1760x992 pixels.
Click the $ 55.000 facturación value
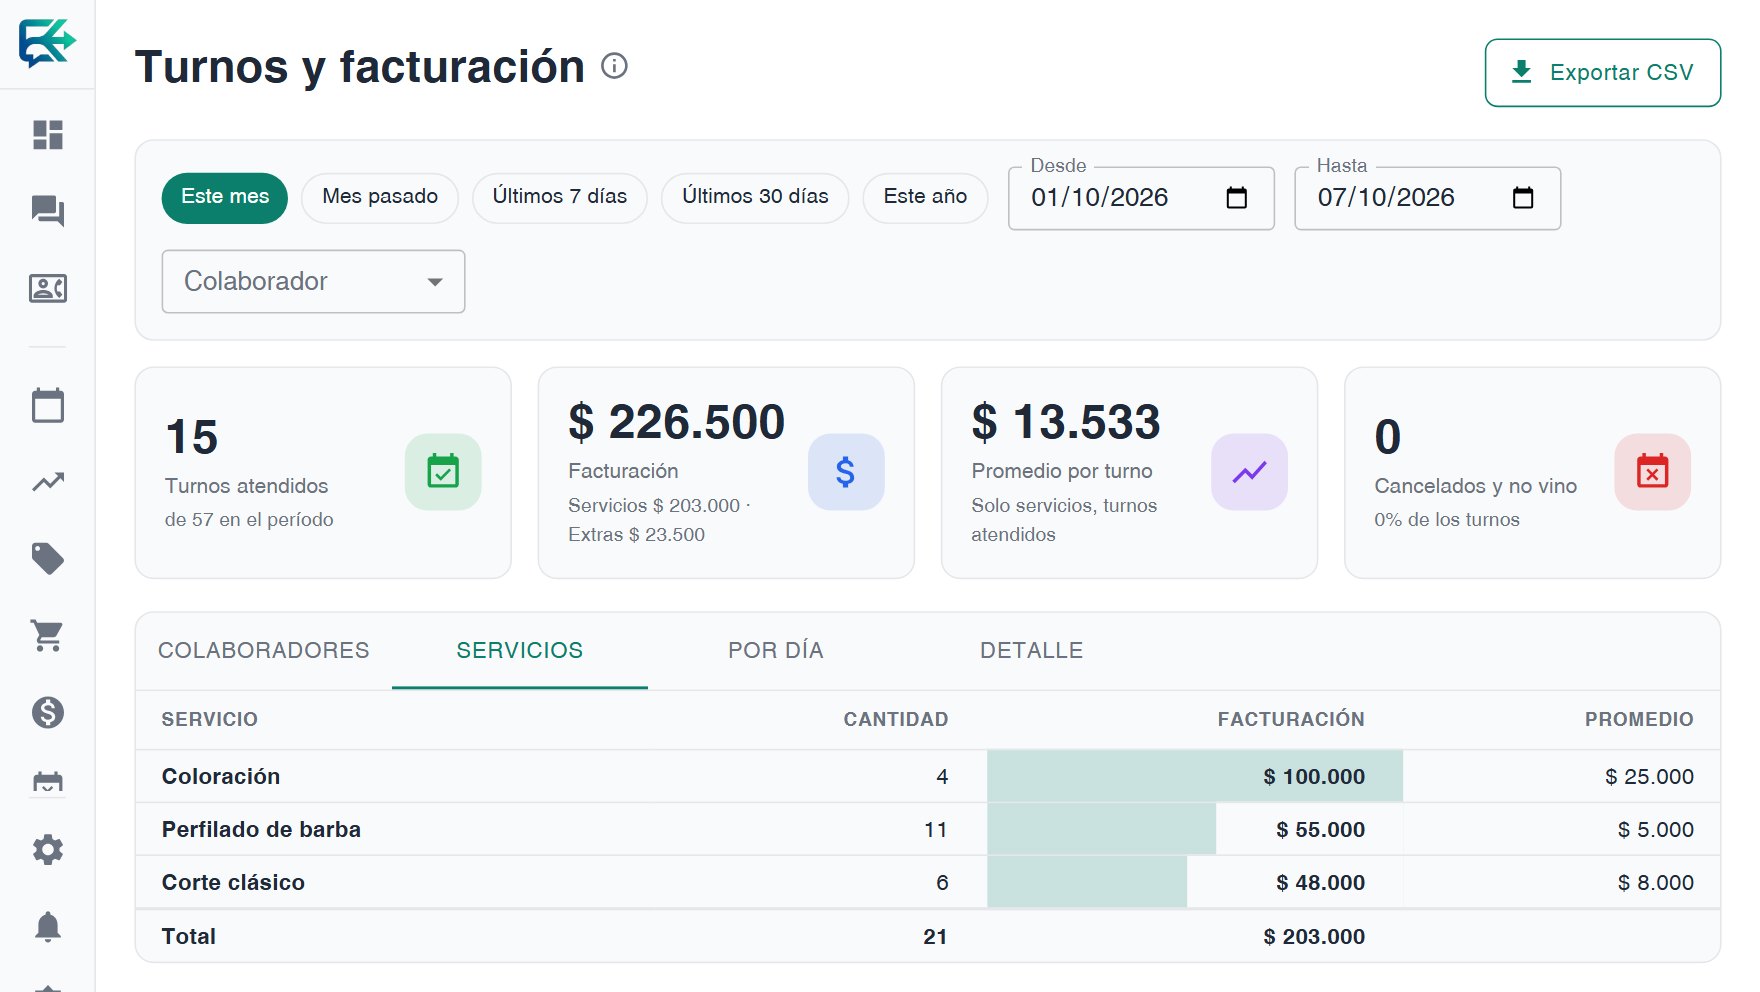[x=1320, y=830]
